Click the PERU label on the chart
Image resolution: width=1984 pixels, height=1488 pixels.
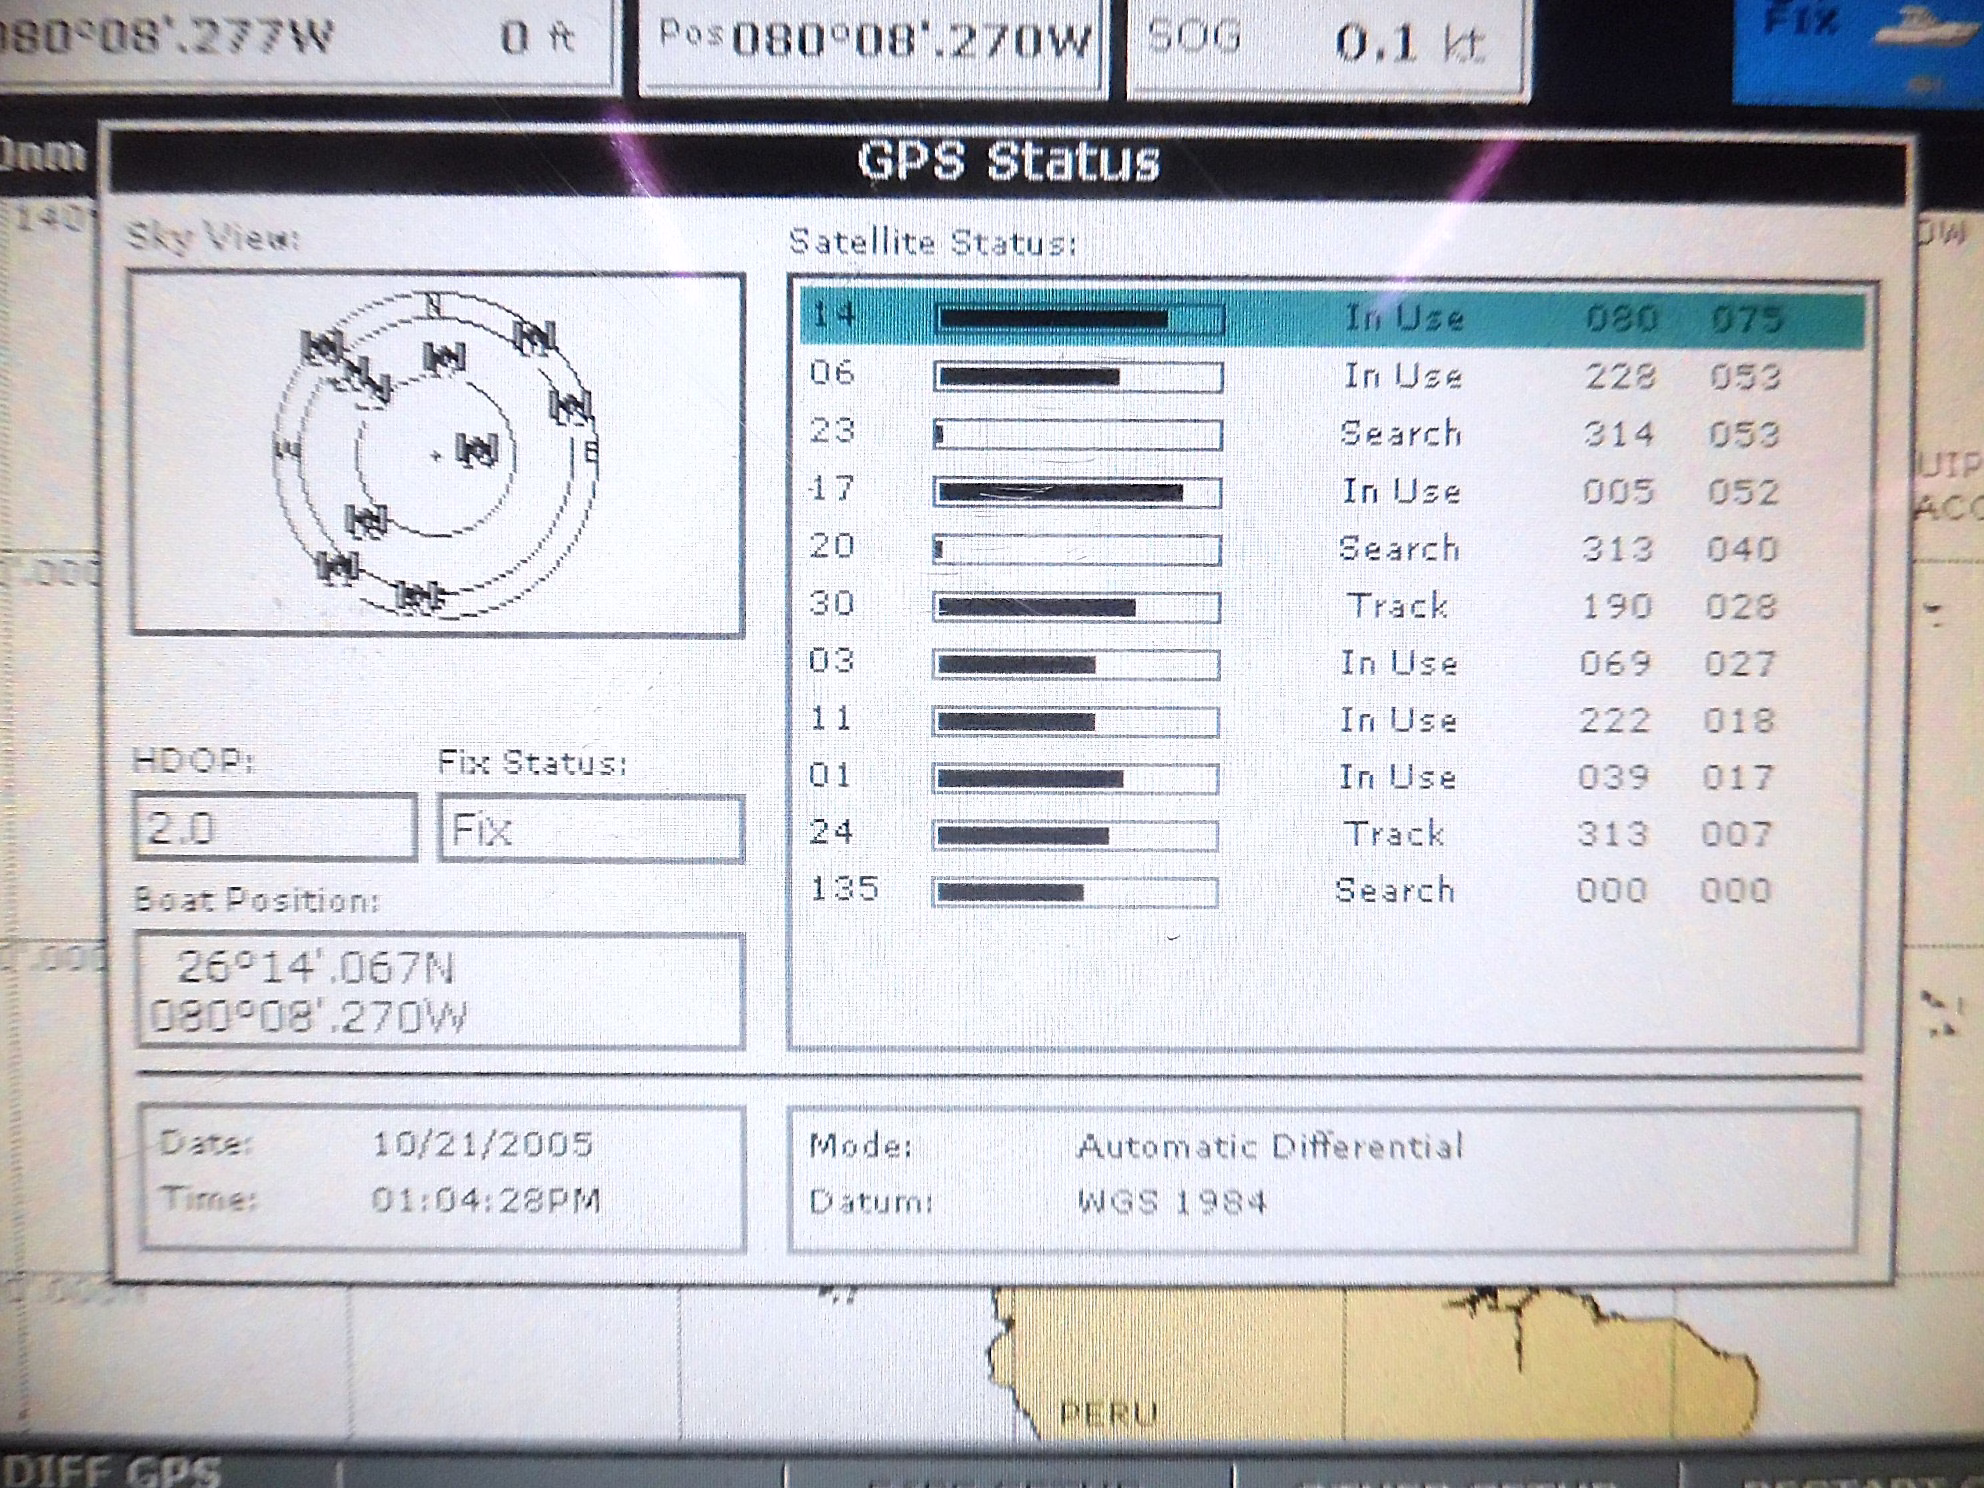tap(1107, 1413)
